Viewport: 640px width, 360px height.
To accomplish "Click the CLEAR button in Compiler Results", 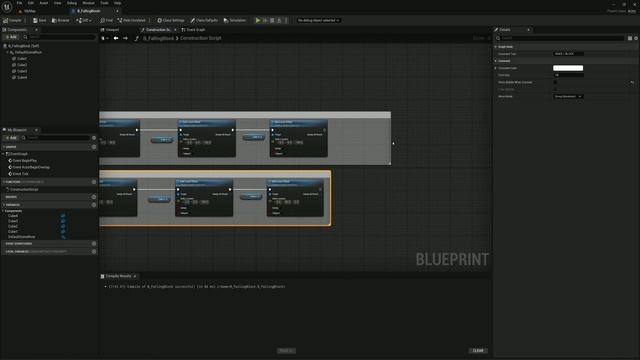I will point(478,351).
